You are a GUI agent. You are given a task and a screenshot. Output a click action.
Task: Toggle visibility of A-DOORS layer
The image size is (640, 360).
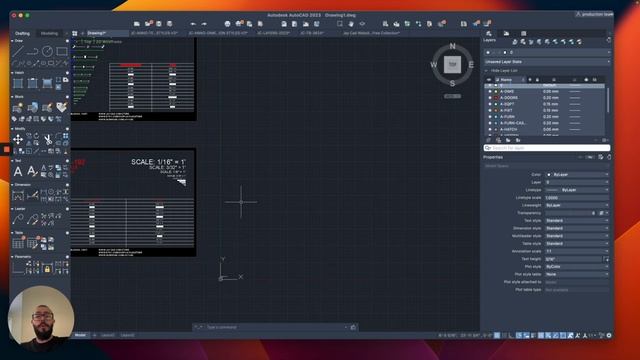490,98
